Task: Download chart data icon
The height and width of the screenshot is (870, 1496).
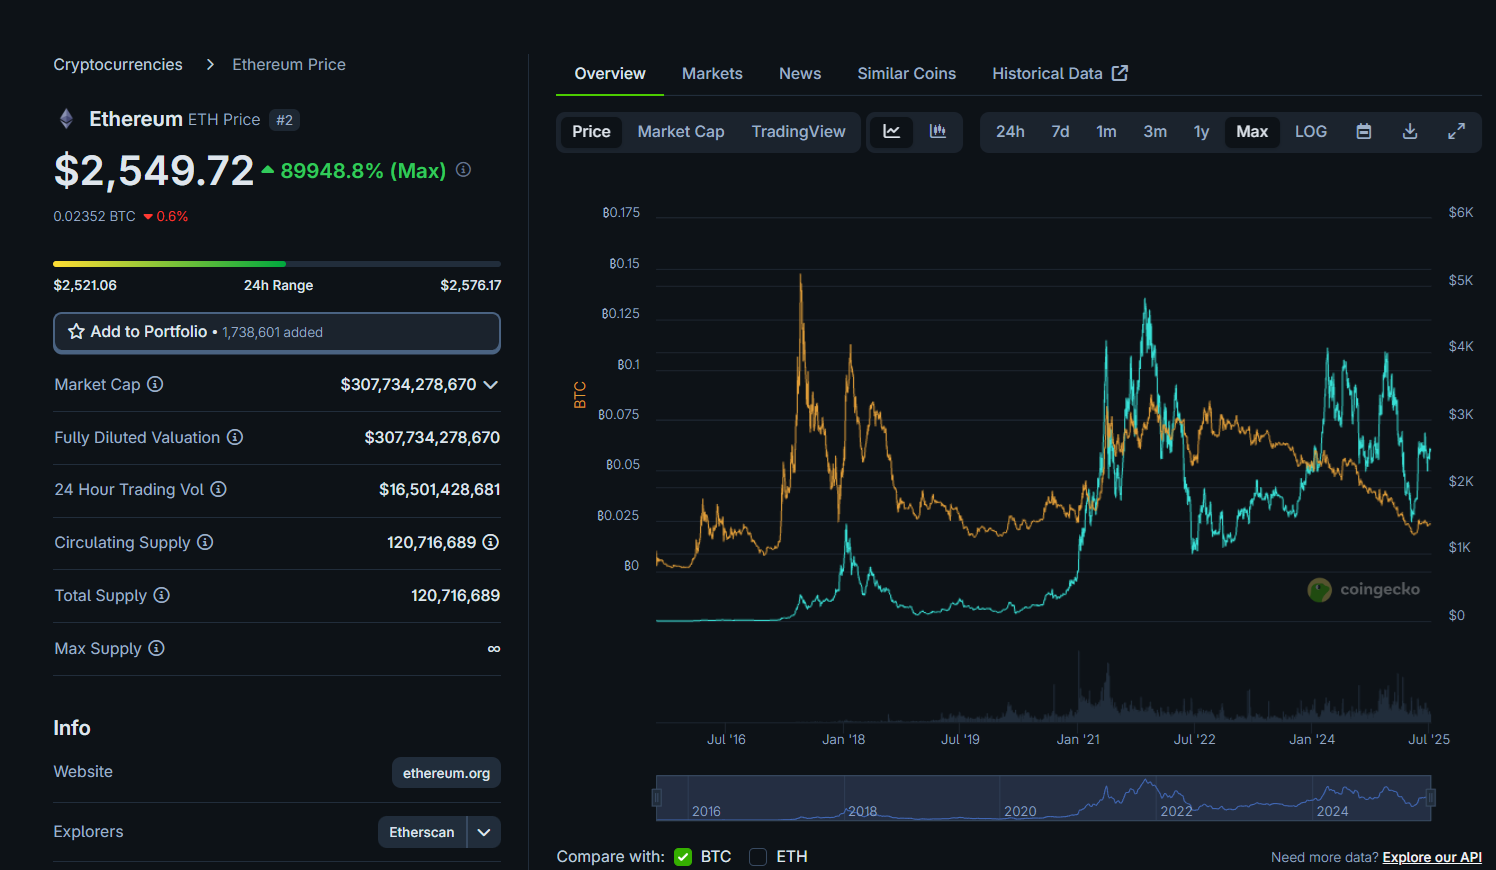Action: (1410, 132)
